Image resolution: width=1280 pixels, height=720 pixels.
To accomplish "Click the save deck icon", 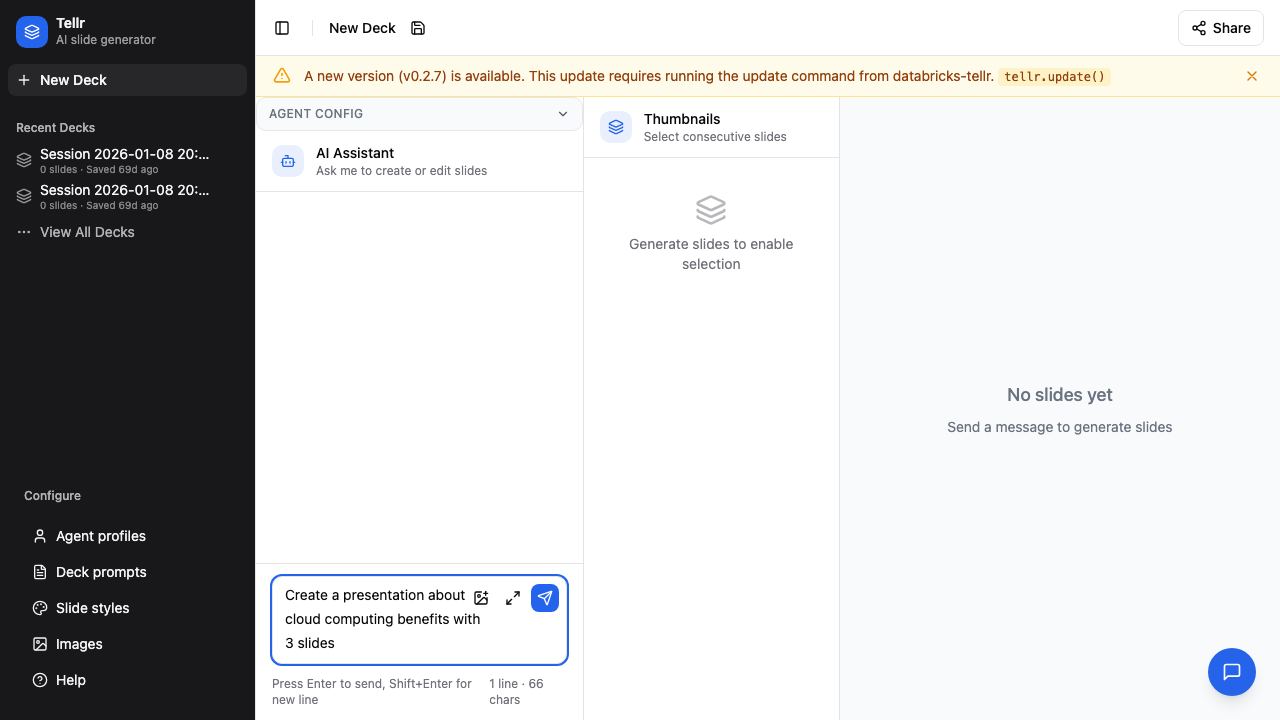I will tap(418, 28).
